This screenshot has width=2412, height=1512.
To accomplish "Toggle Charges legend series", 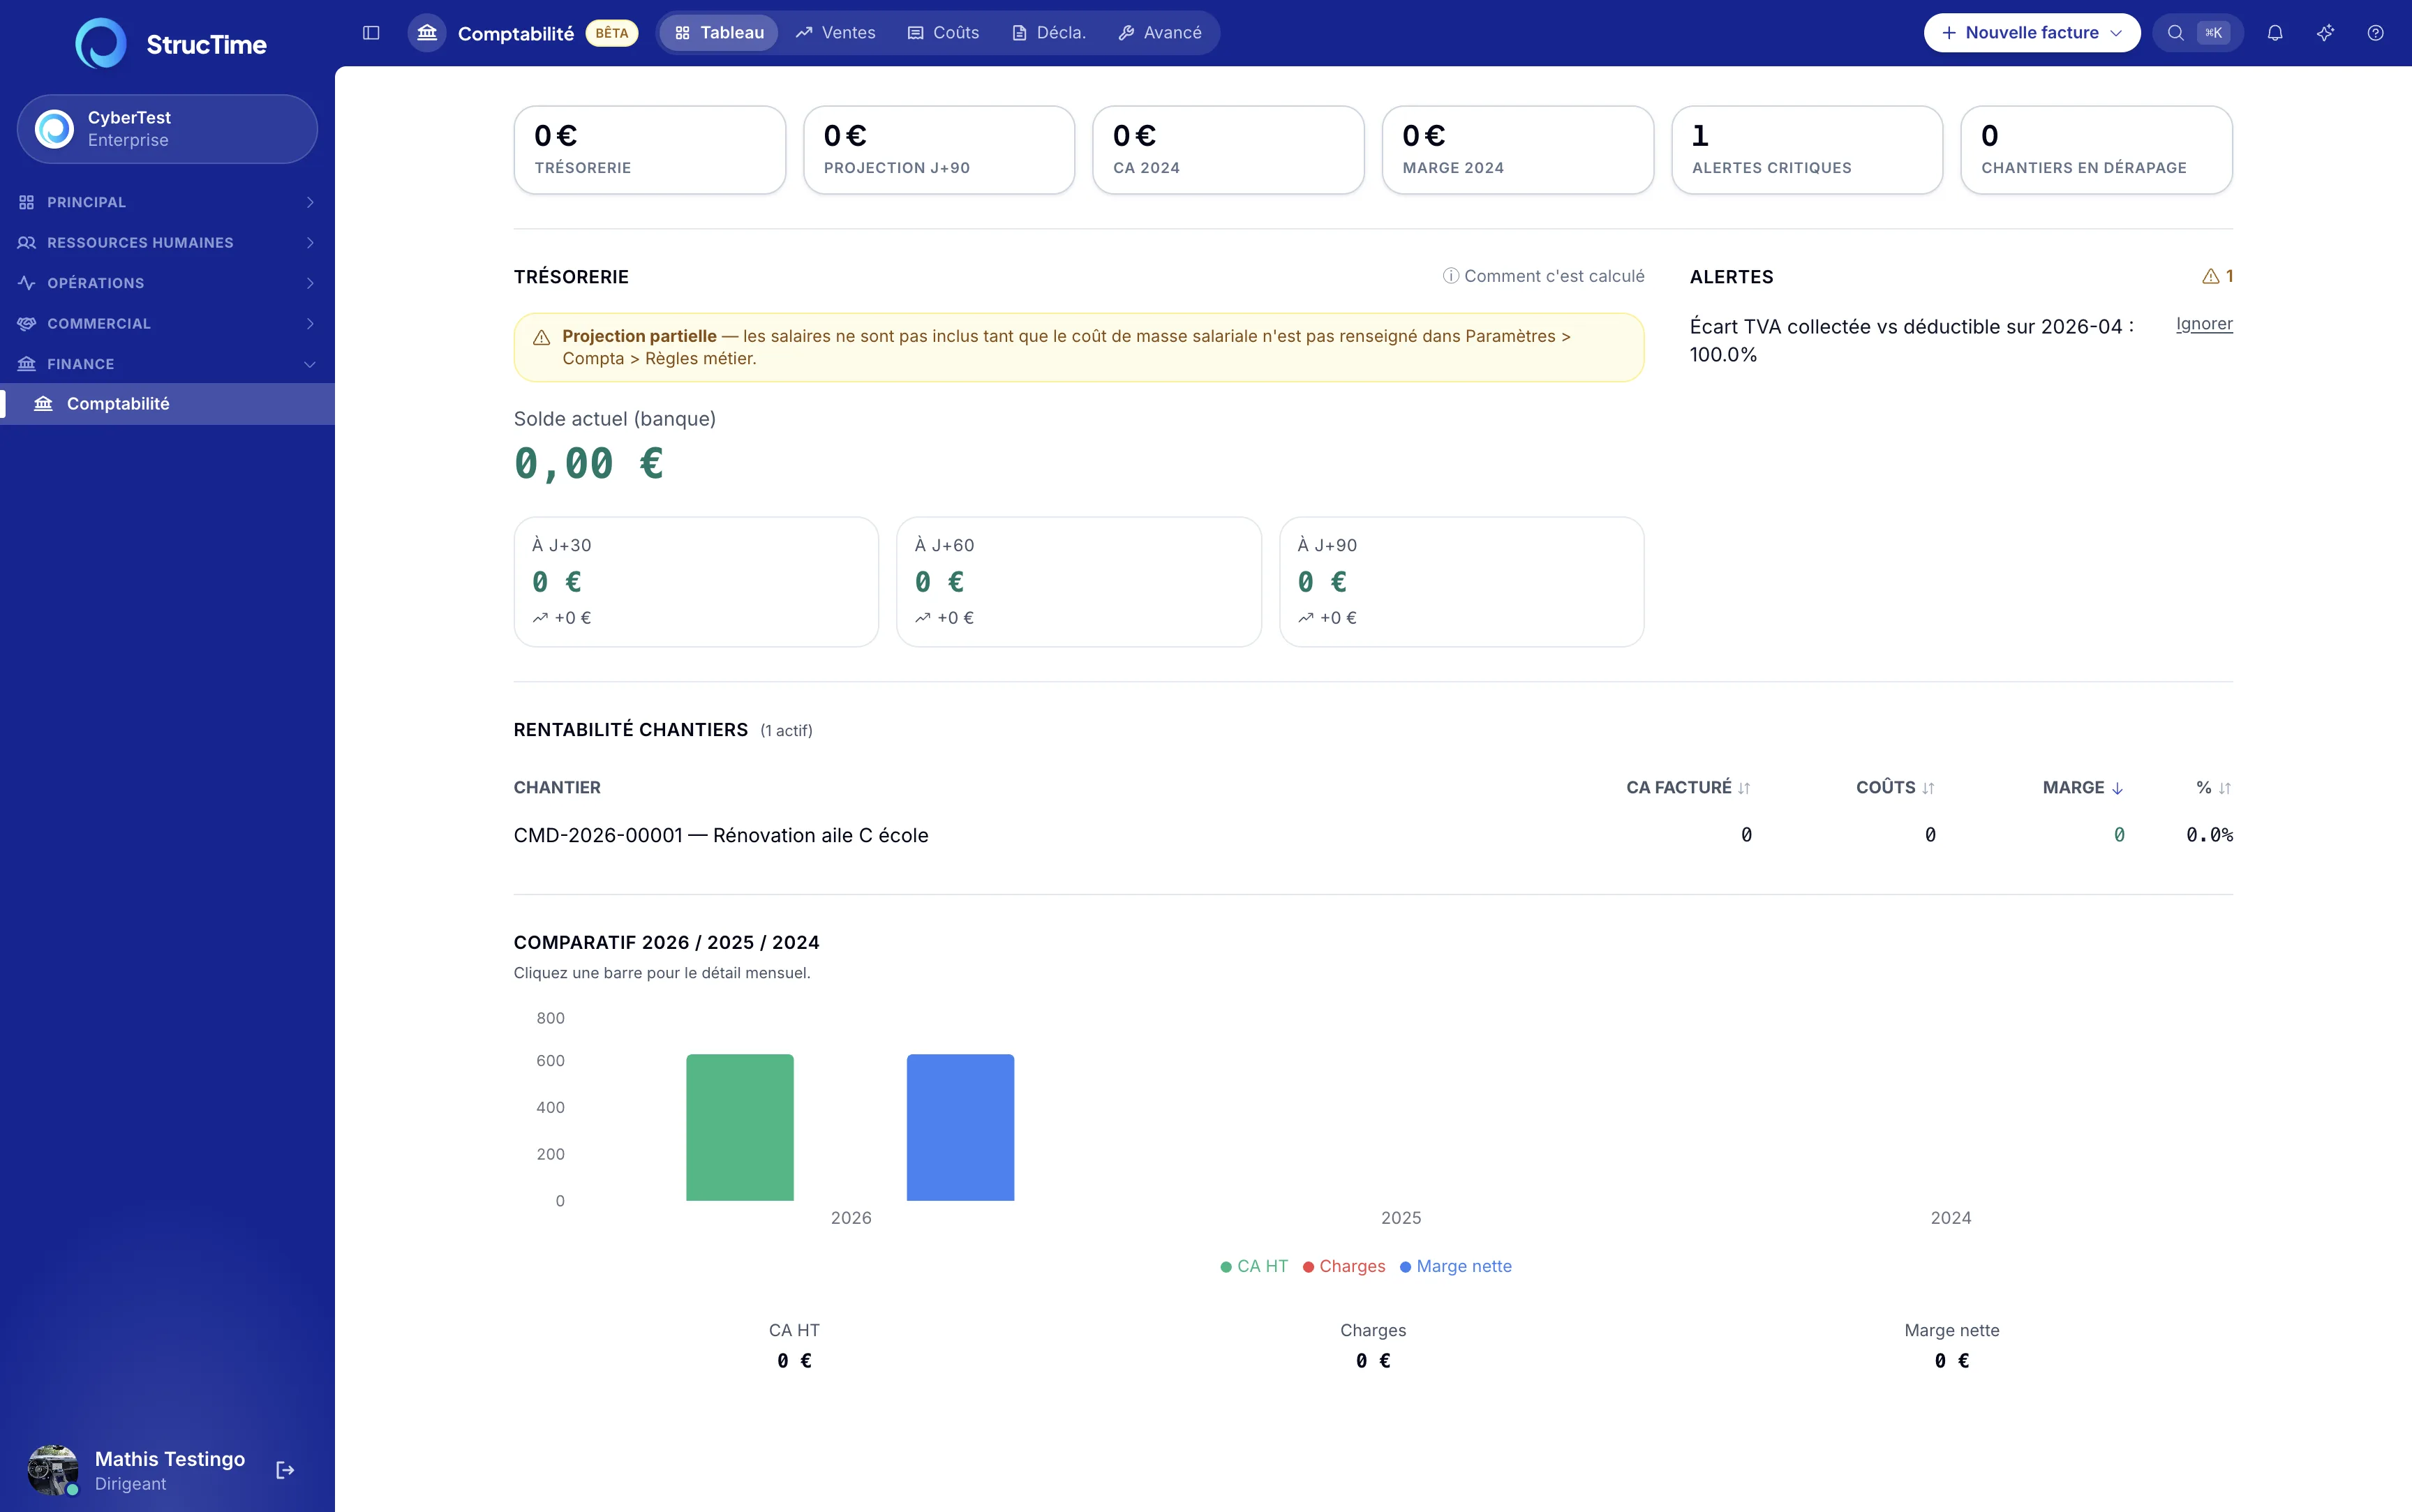I will (1344, 1266).
